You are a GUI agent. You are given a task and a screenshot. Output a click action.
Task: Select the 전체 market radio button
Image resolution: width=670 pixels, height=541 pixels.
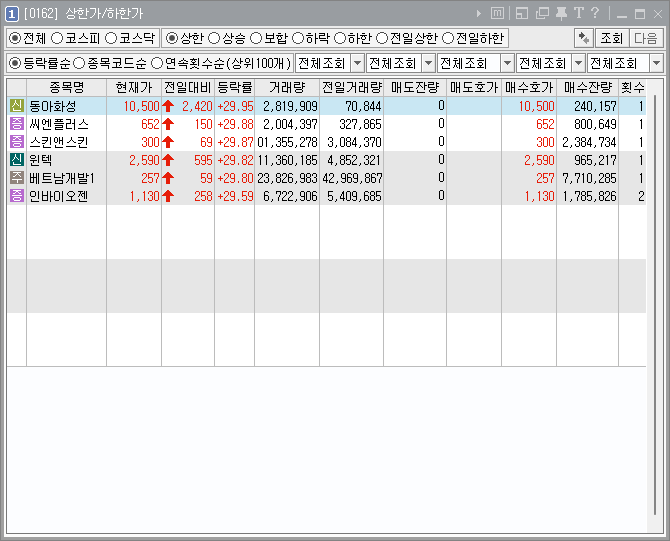(x=15, y=38)
